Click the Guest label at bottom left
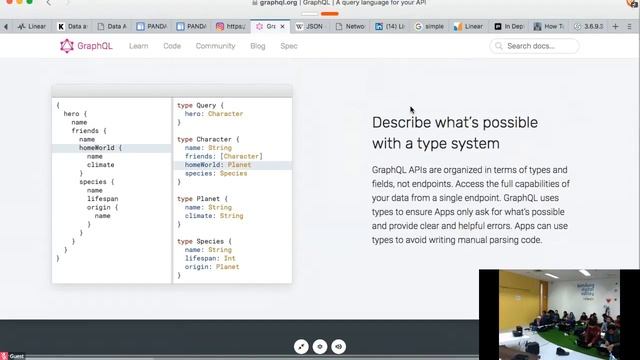The width and height of the screenshot is (640, 360). 16,356
